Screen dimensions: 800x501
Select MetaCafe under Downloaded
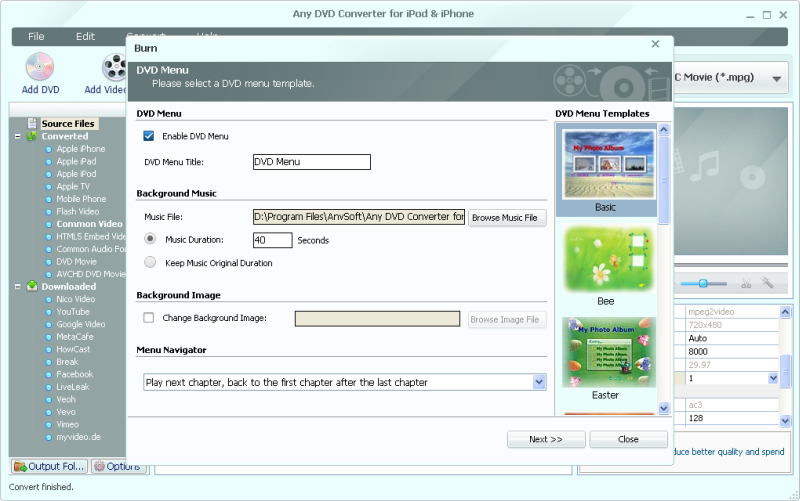(x=75, y=337)
